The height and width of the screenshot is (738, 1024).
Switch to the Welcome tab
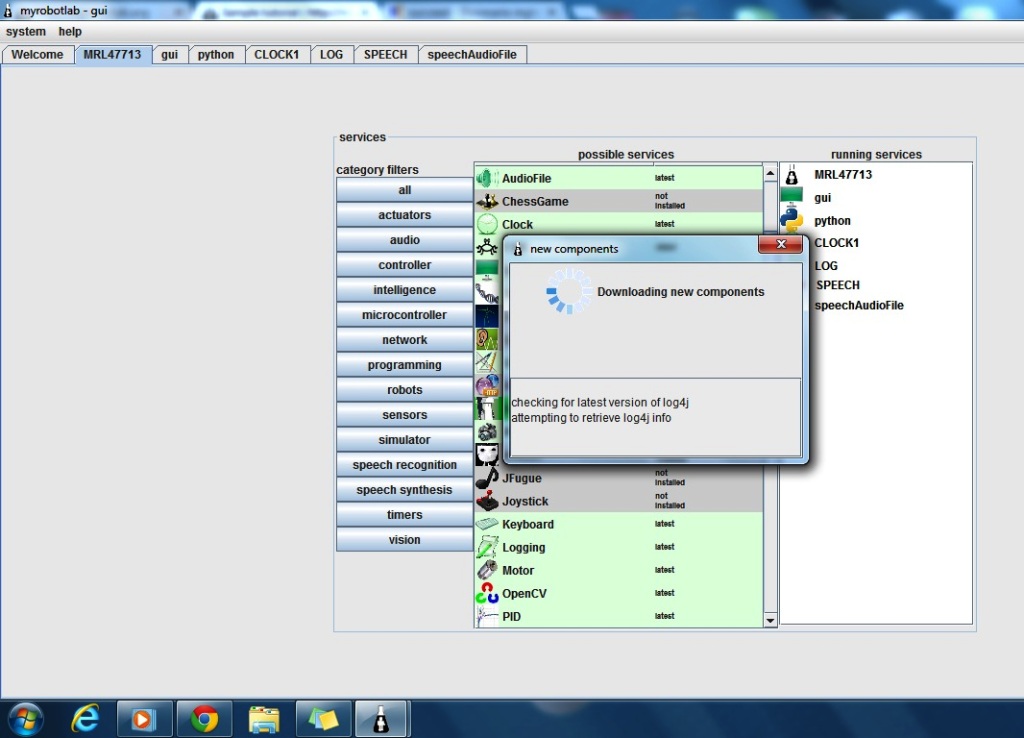37,55
